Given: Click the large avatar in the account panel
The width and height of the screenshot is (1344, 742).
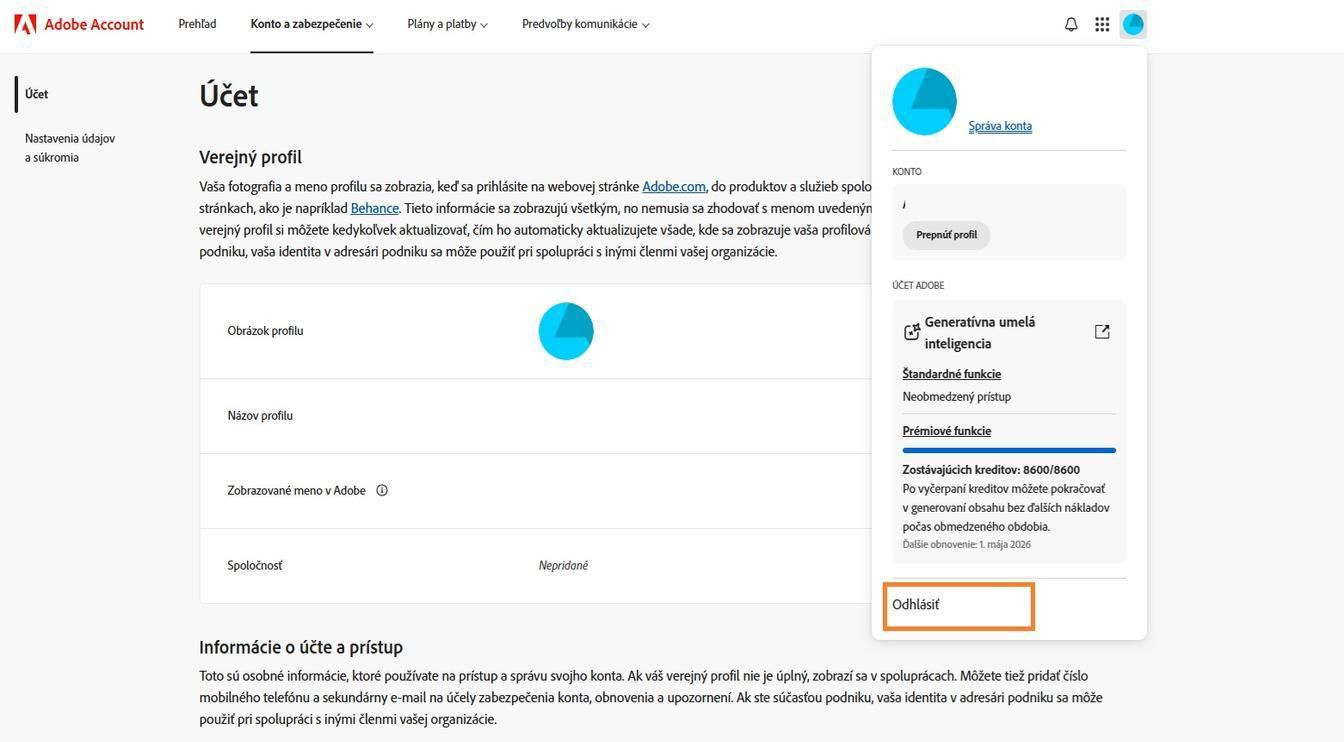Looking at the screenshot, I should point(924,101).
